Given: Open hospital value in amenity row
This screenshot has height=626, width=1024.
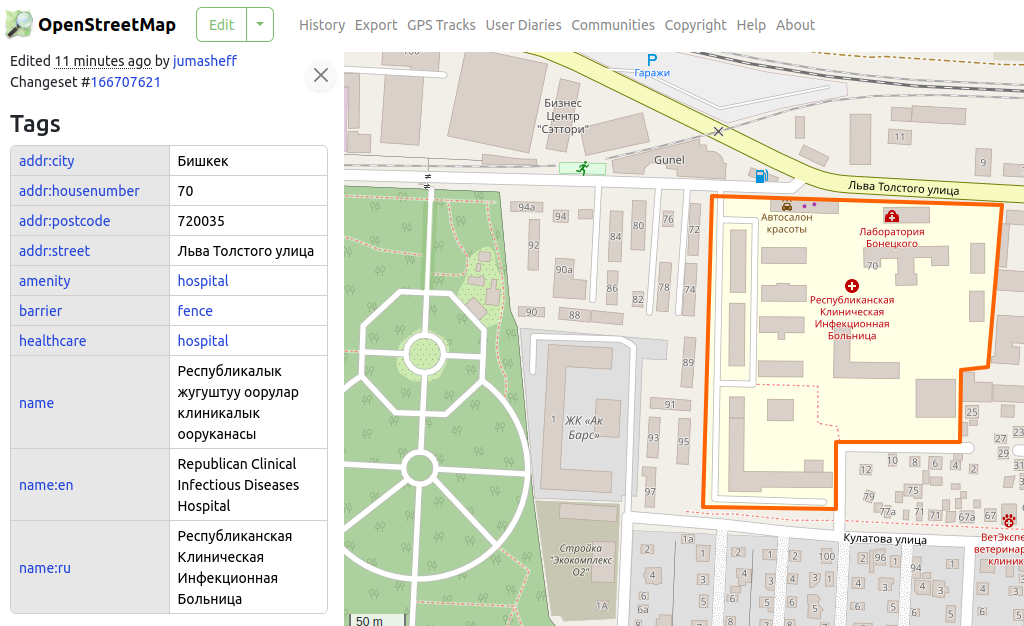Looking at the screenshot, I should pyautogui.click(x=203, y=281).
